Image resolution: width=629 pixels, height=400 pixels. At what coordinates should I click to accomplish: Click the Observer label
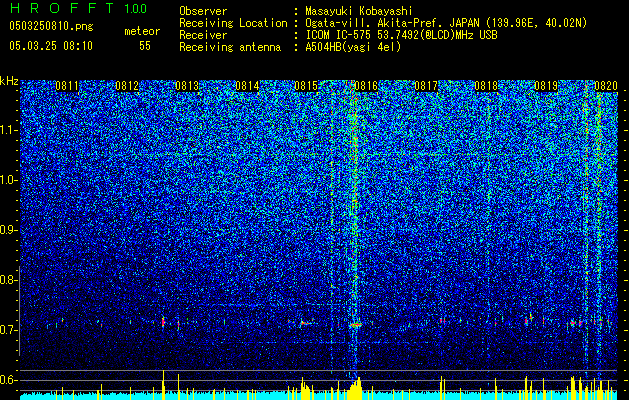pos(203,11)
